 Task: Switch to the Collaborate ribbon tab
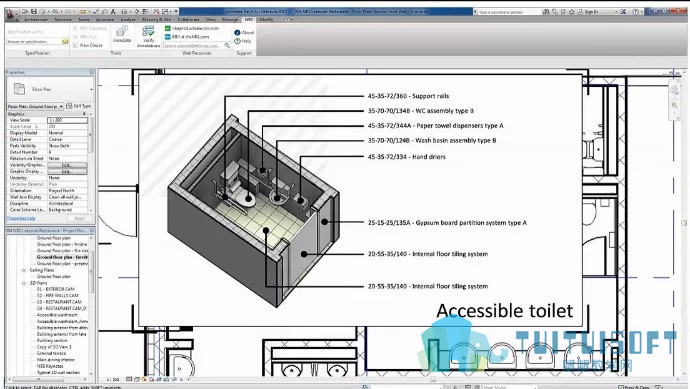pos(188,20)
